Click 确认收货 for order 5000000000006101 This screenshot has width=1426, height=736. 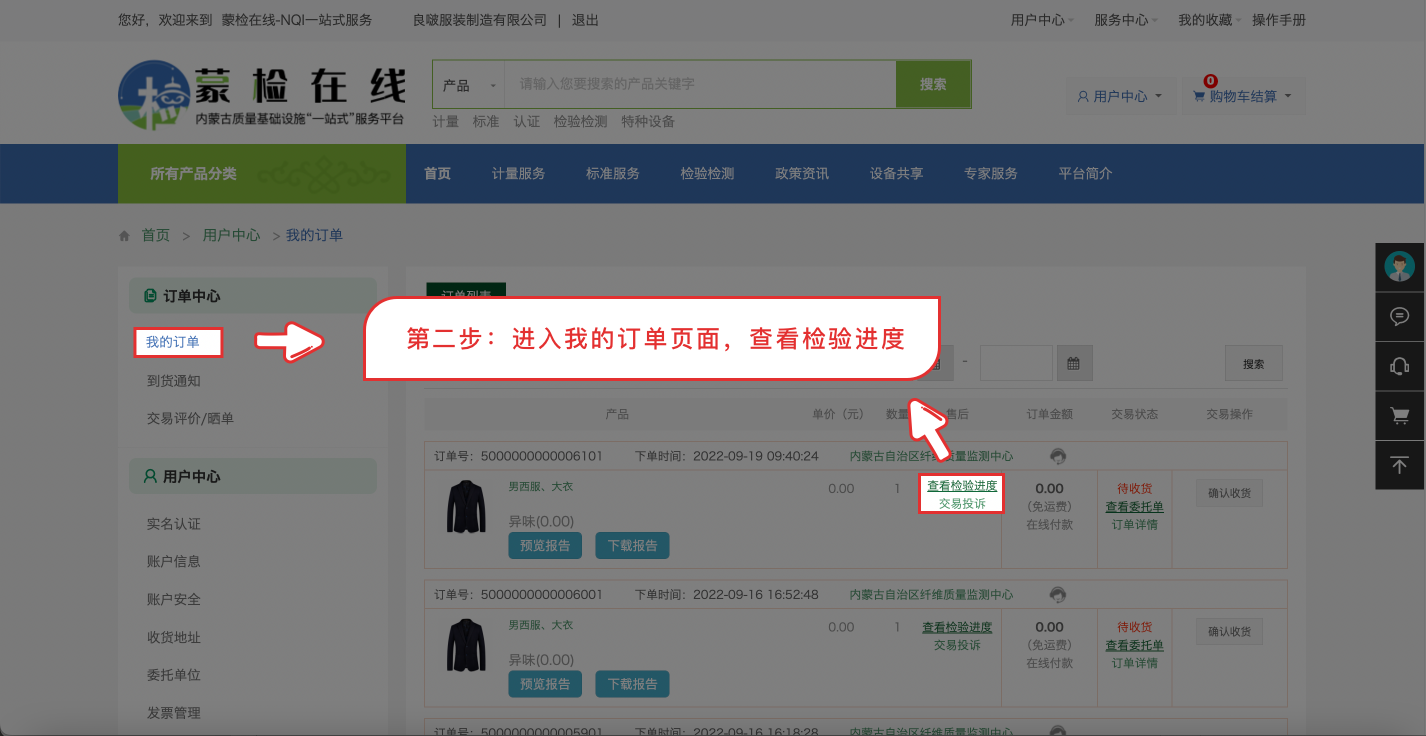coord(1229,492)
